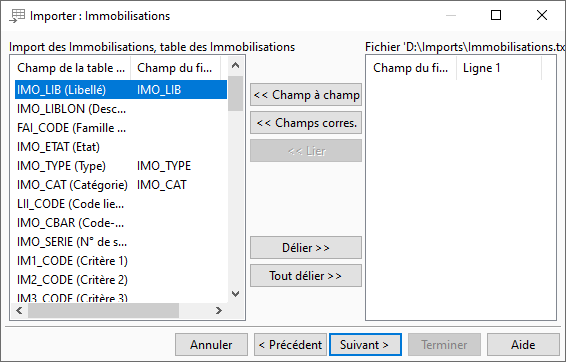The height and width of the screenshot is (362, 566).
Task: Click 'Tout délier >>' to unlink all
Action: point(306,276)
